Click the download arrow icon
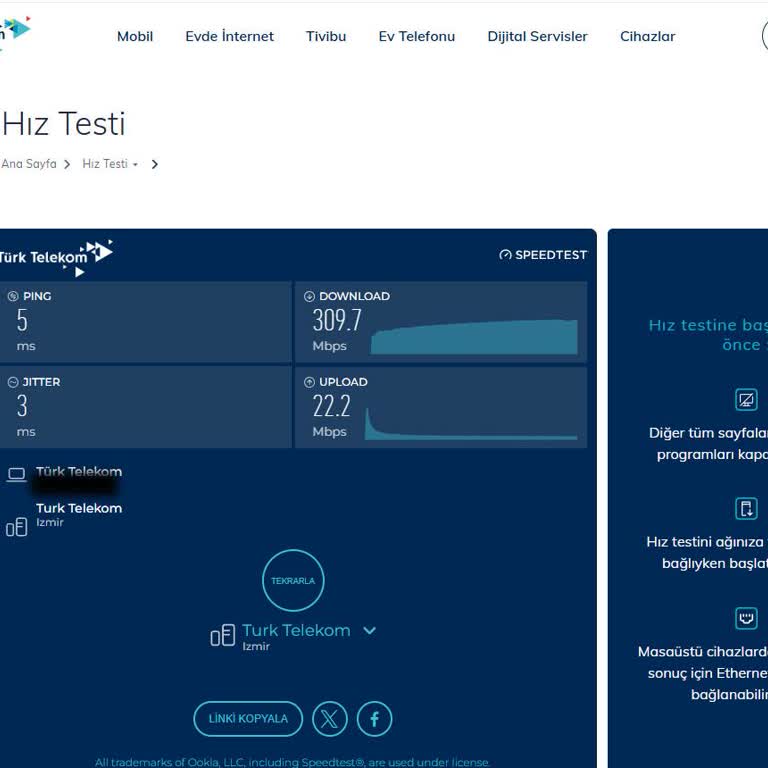This screenshot has height=768, width=768. coord(309,297)
